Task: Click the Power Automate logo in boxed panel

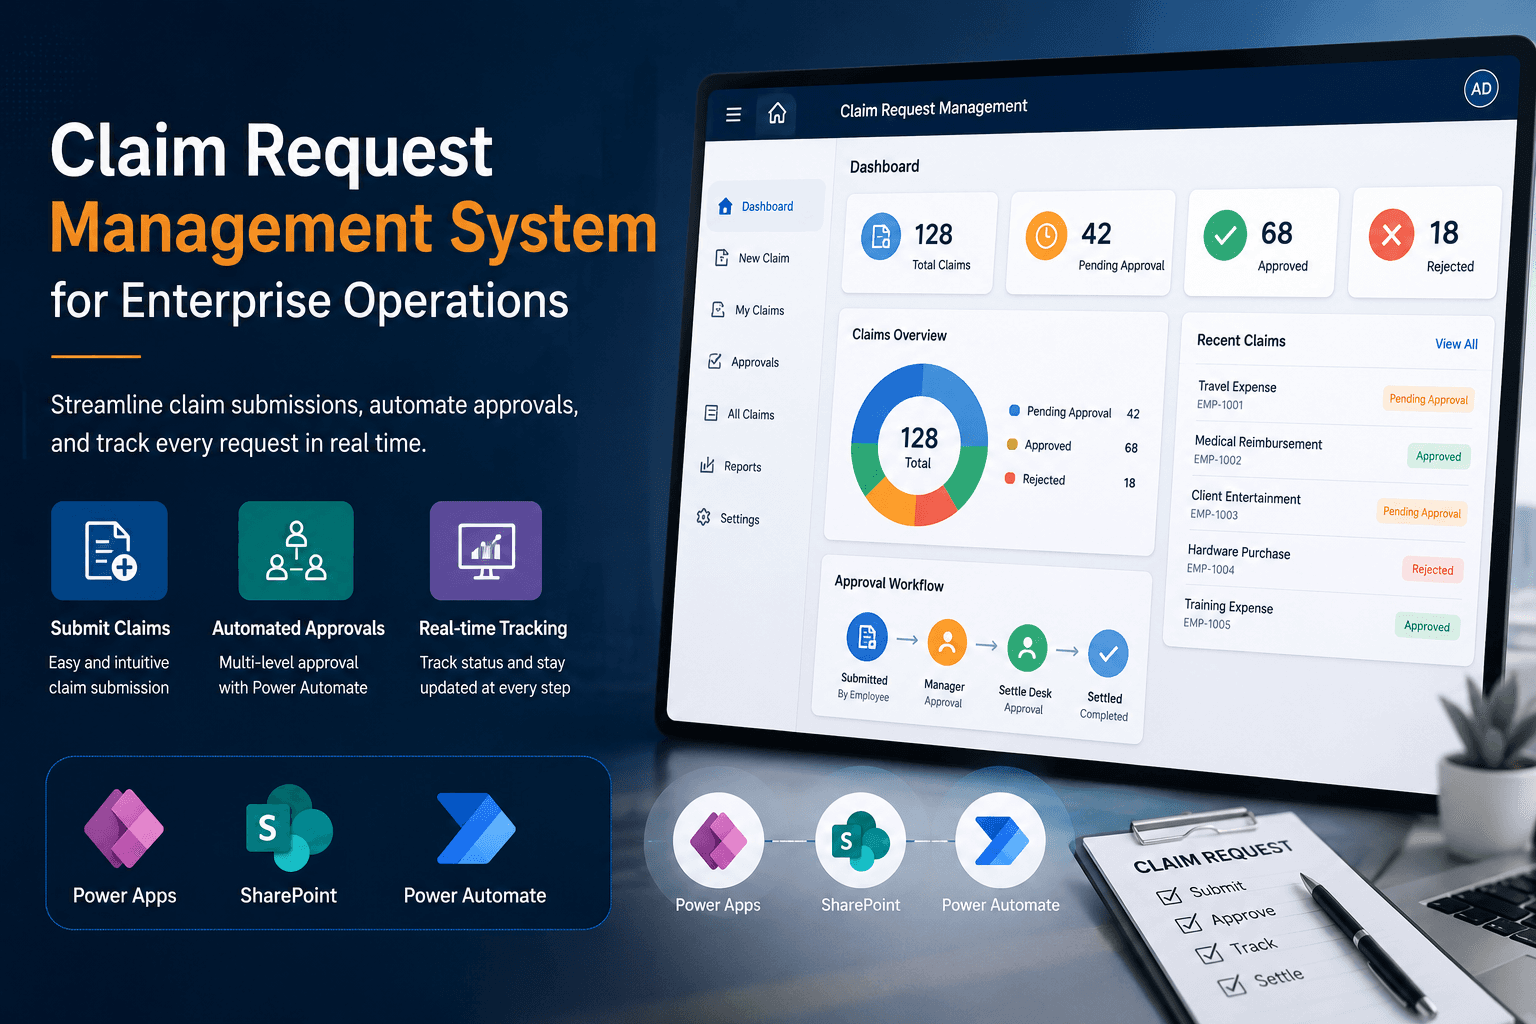Action: click(x=476, y=828)
